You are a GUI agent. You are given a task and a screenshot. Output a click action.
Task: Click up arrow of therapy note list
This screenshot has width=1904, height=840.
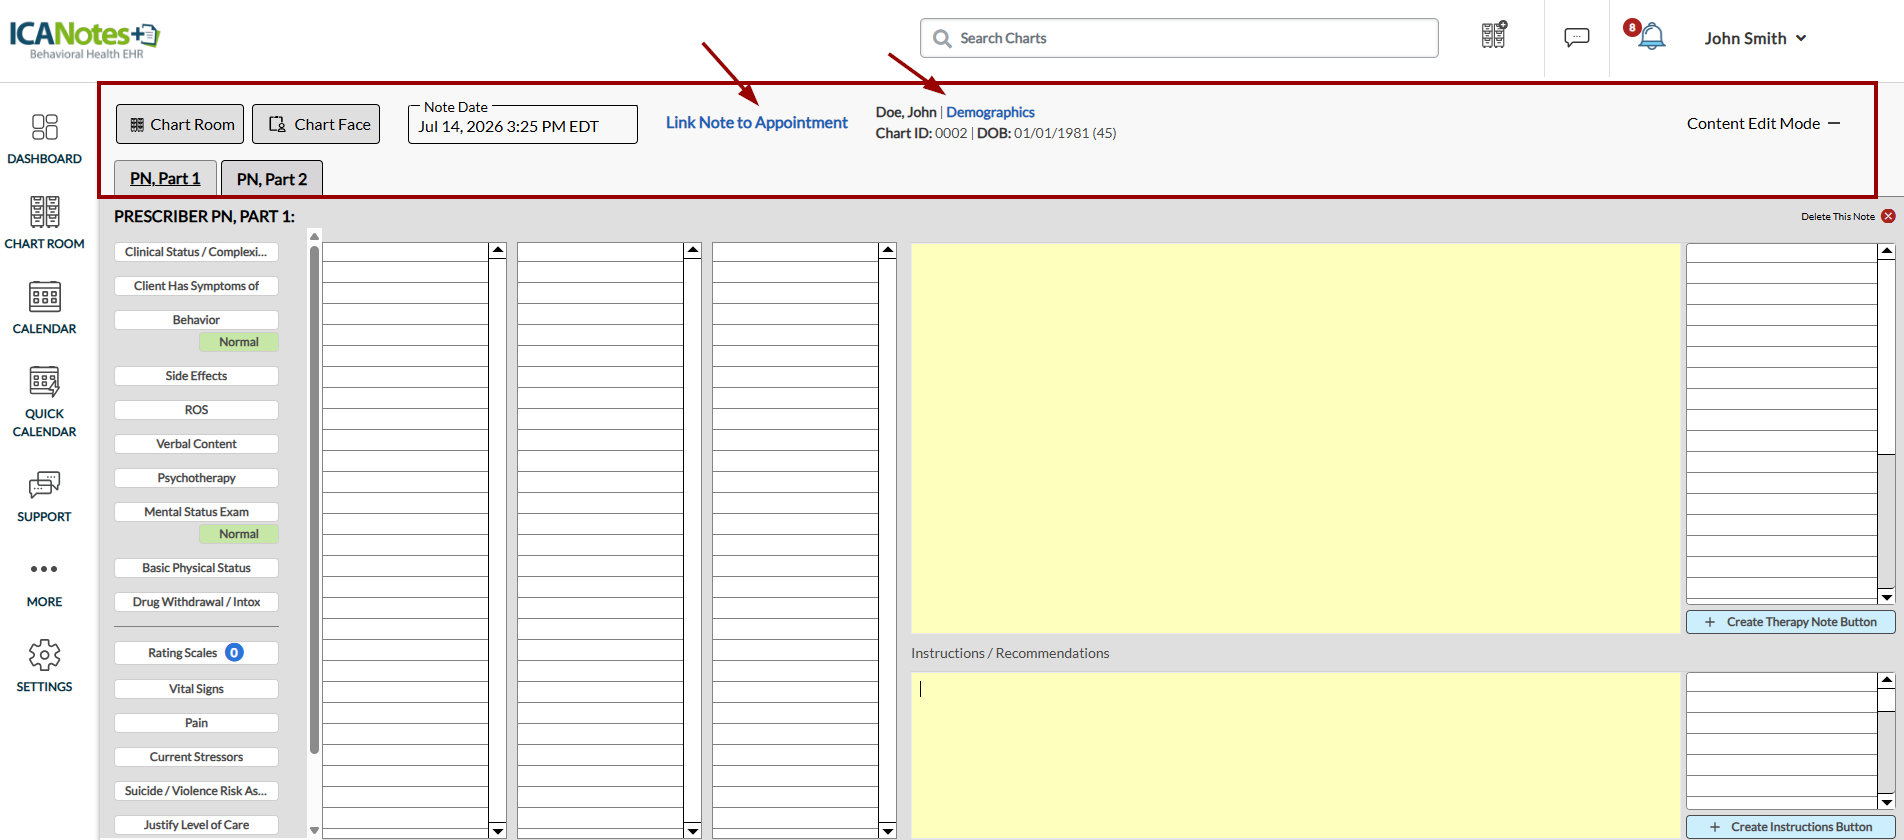pos(1887,251)
